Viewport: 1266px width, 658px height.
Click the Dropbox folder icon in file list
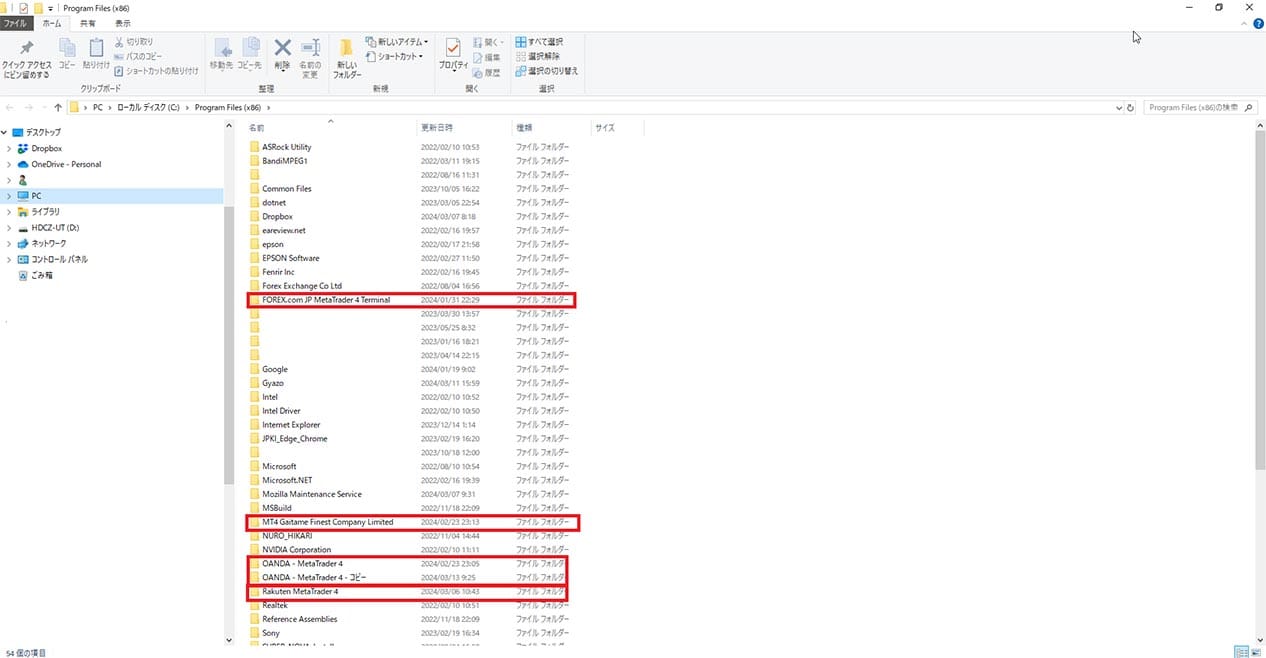pyautogui.click(x=254, y=216)
